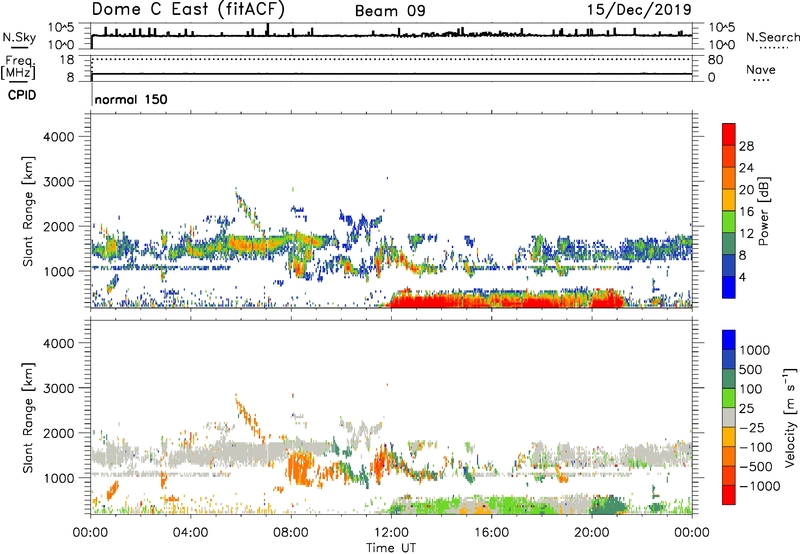The image size is (800, 554).
Task: Click the '18' frequency axis tick
Action: coord(67,60)
